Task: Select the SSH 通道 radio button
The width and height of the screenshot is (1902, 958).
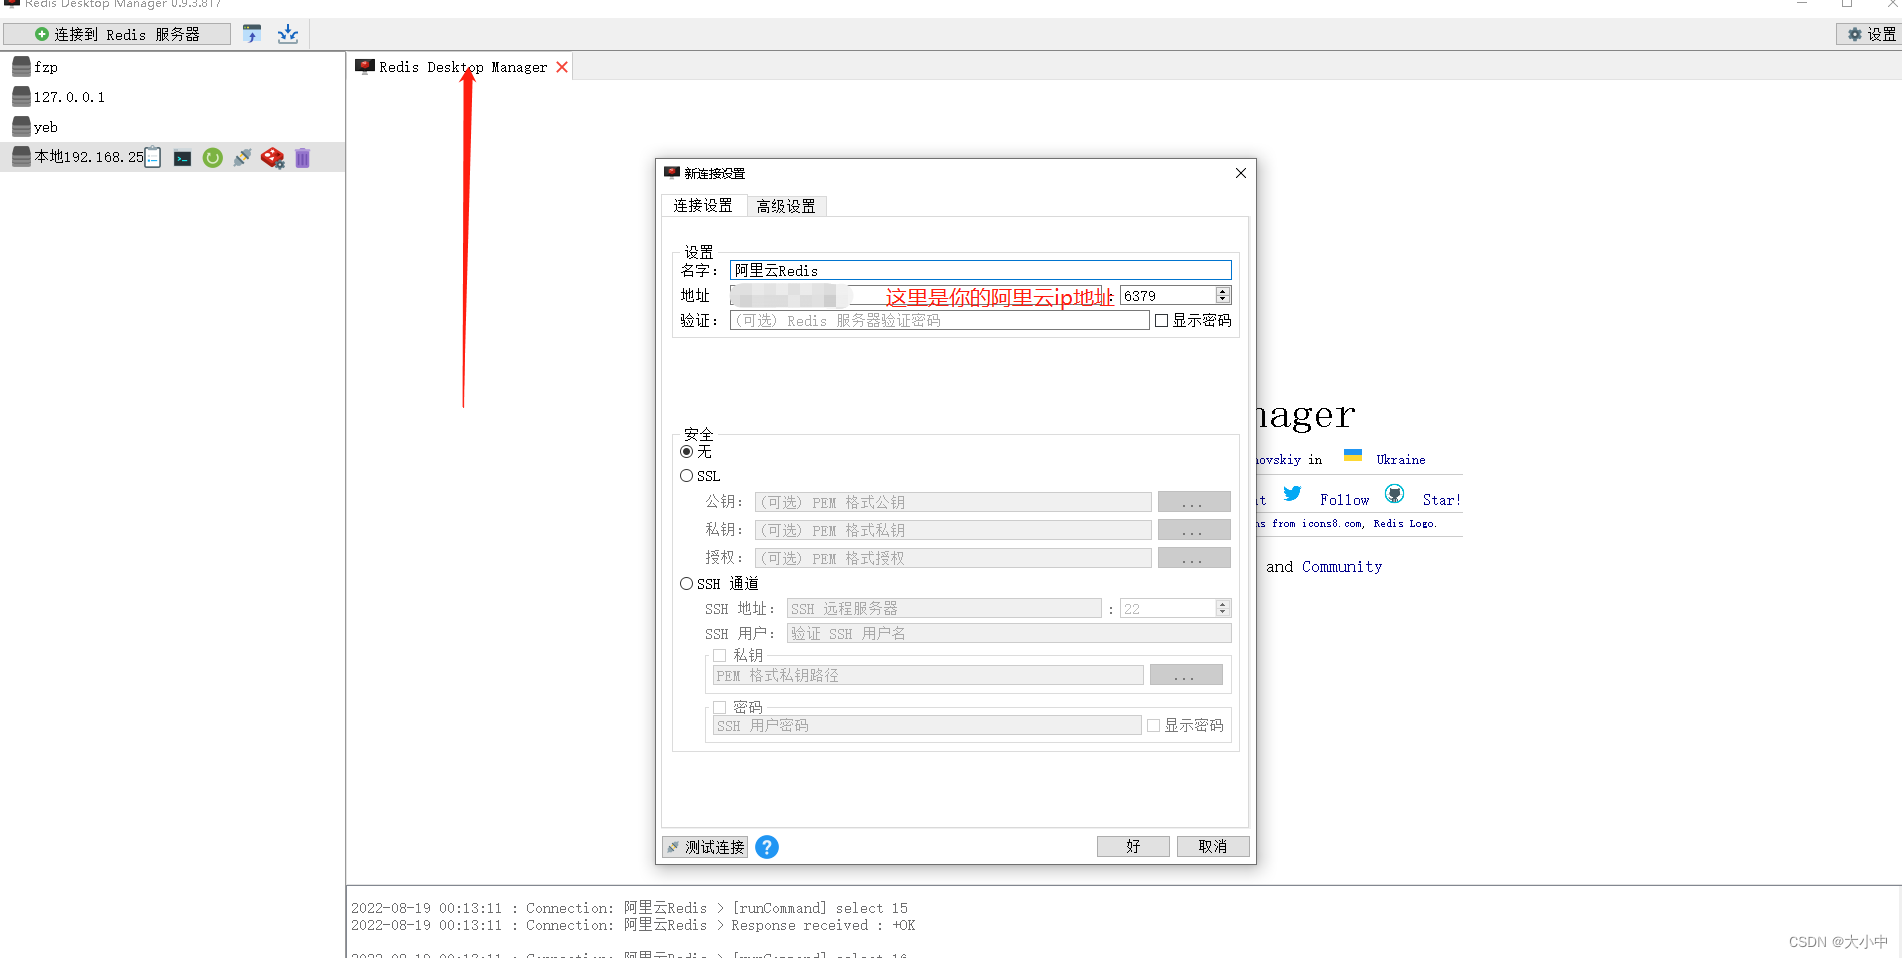Action: (686, 584)
